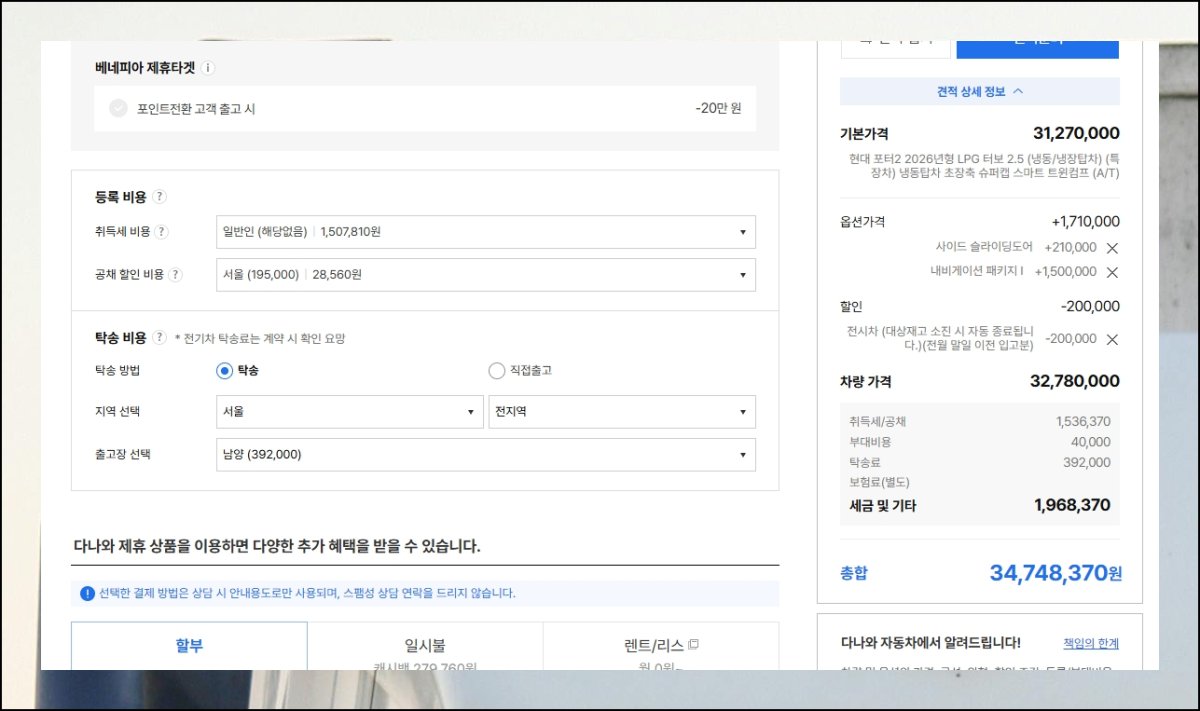This screenshot has height=711, width=1200.
Task: Switch to 렌트/리스 payment tab
Action: (661, 646)
